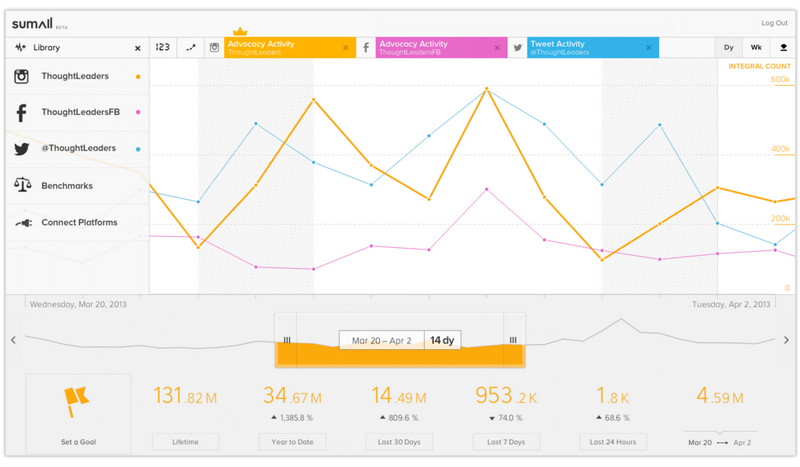This screenshot has height=467, width=800.
Task: Click the 953.2 K value
Action: click(506, 396)
